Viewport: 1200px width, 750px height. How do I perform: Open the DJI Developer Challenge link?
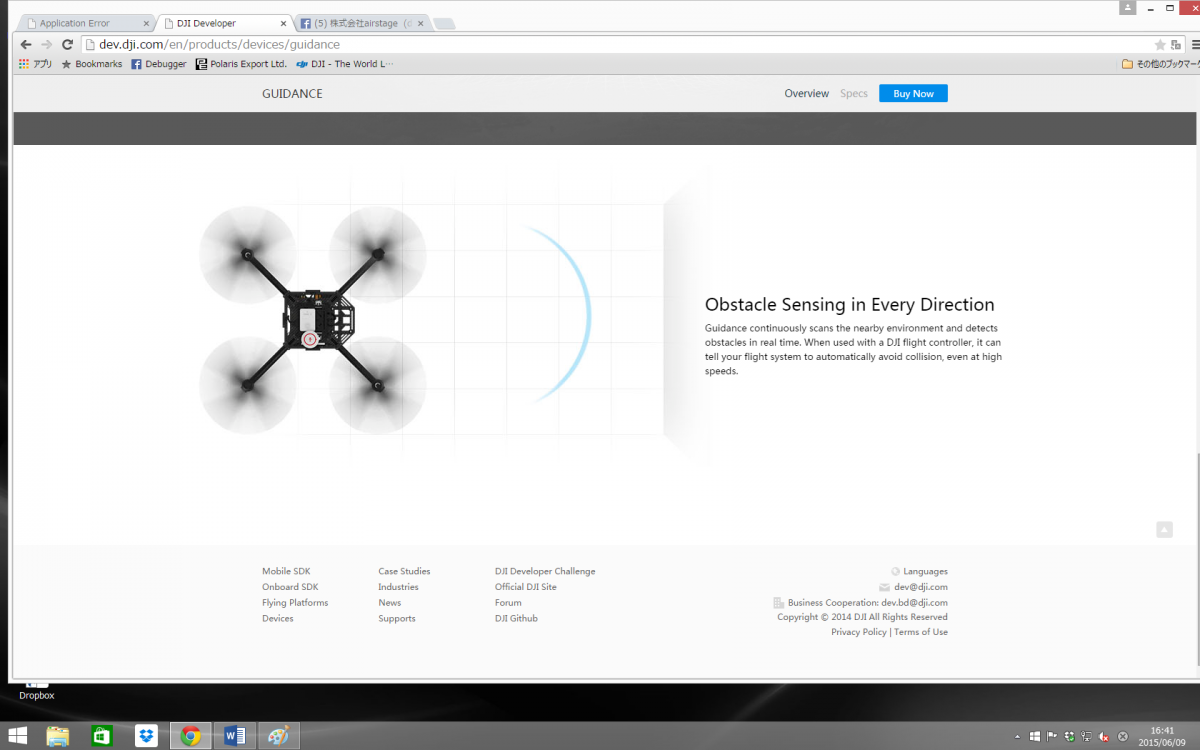pyautogui.click(x=545, y=571)
